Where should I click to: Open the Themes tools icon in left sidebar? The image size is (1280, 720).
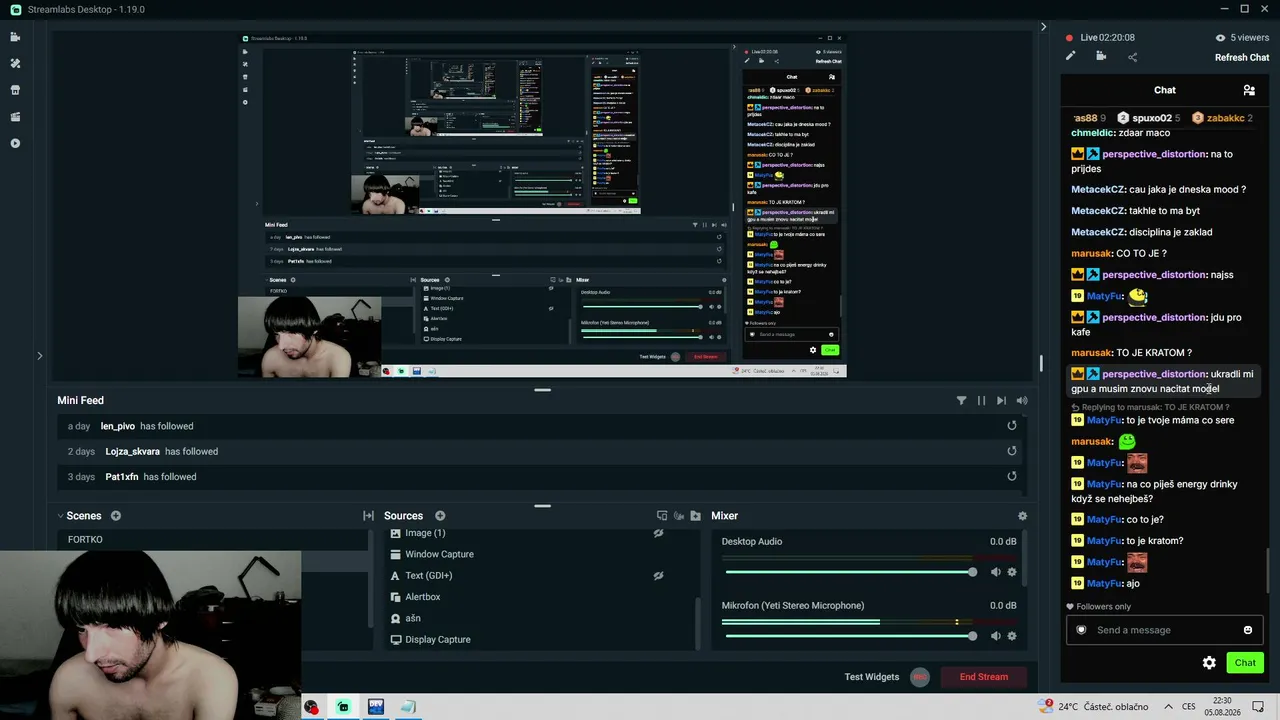pos(15,63)
